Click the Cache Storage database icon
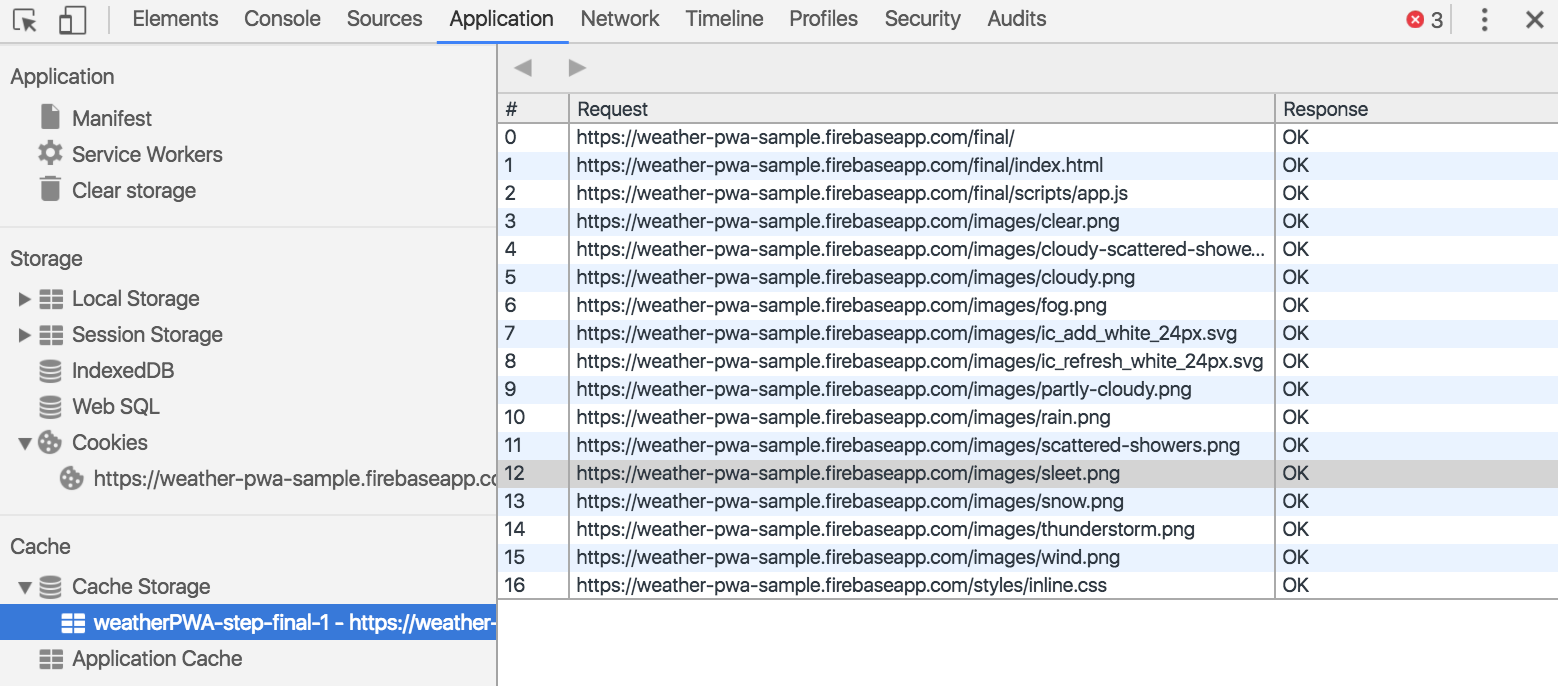Viewport: 1558px width, 686px height. pos(50,587)
